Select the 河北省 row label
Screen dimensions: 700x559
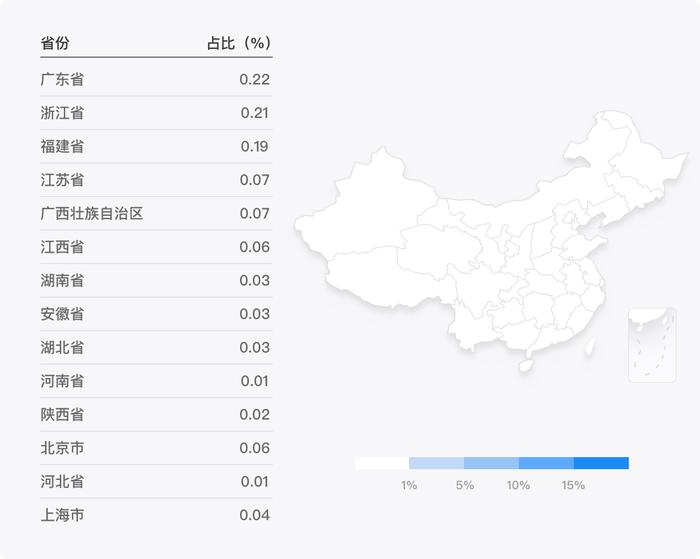[62, 481]
